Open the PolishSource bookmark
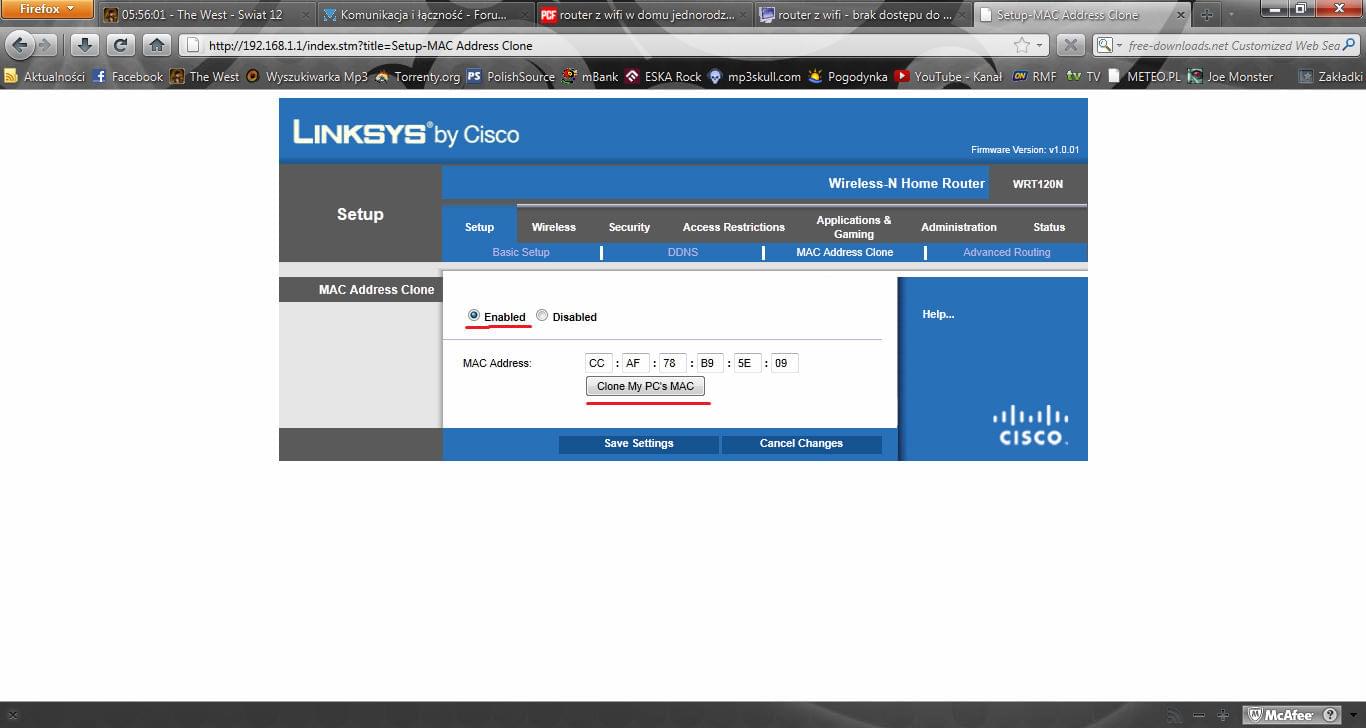1366x728 pixels. 510,76
